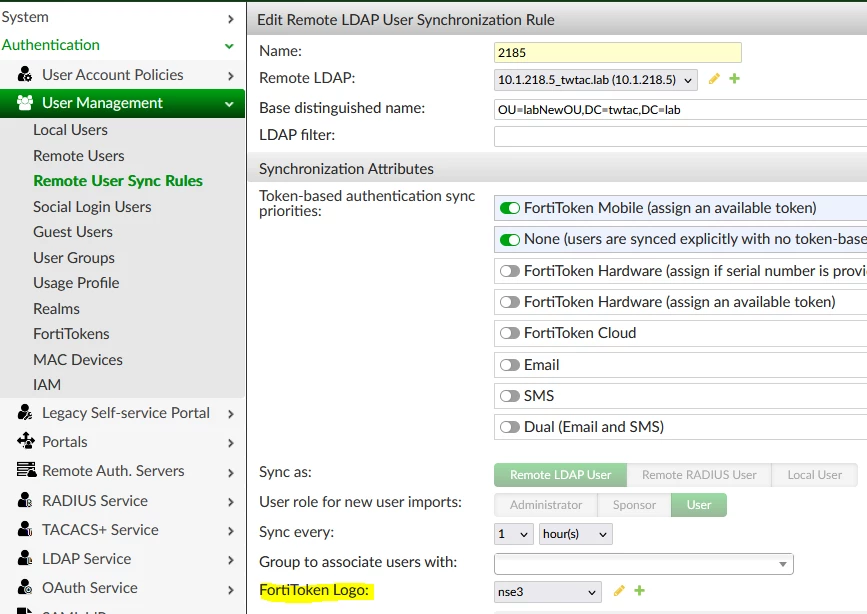Viewport: 867px width, 614px height.
Task: Collapse the Authentication section chevron
Action: tap(229, 46)
